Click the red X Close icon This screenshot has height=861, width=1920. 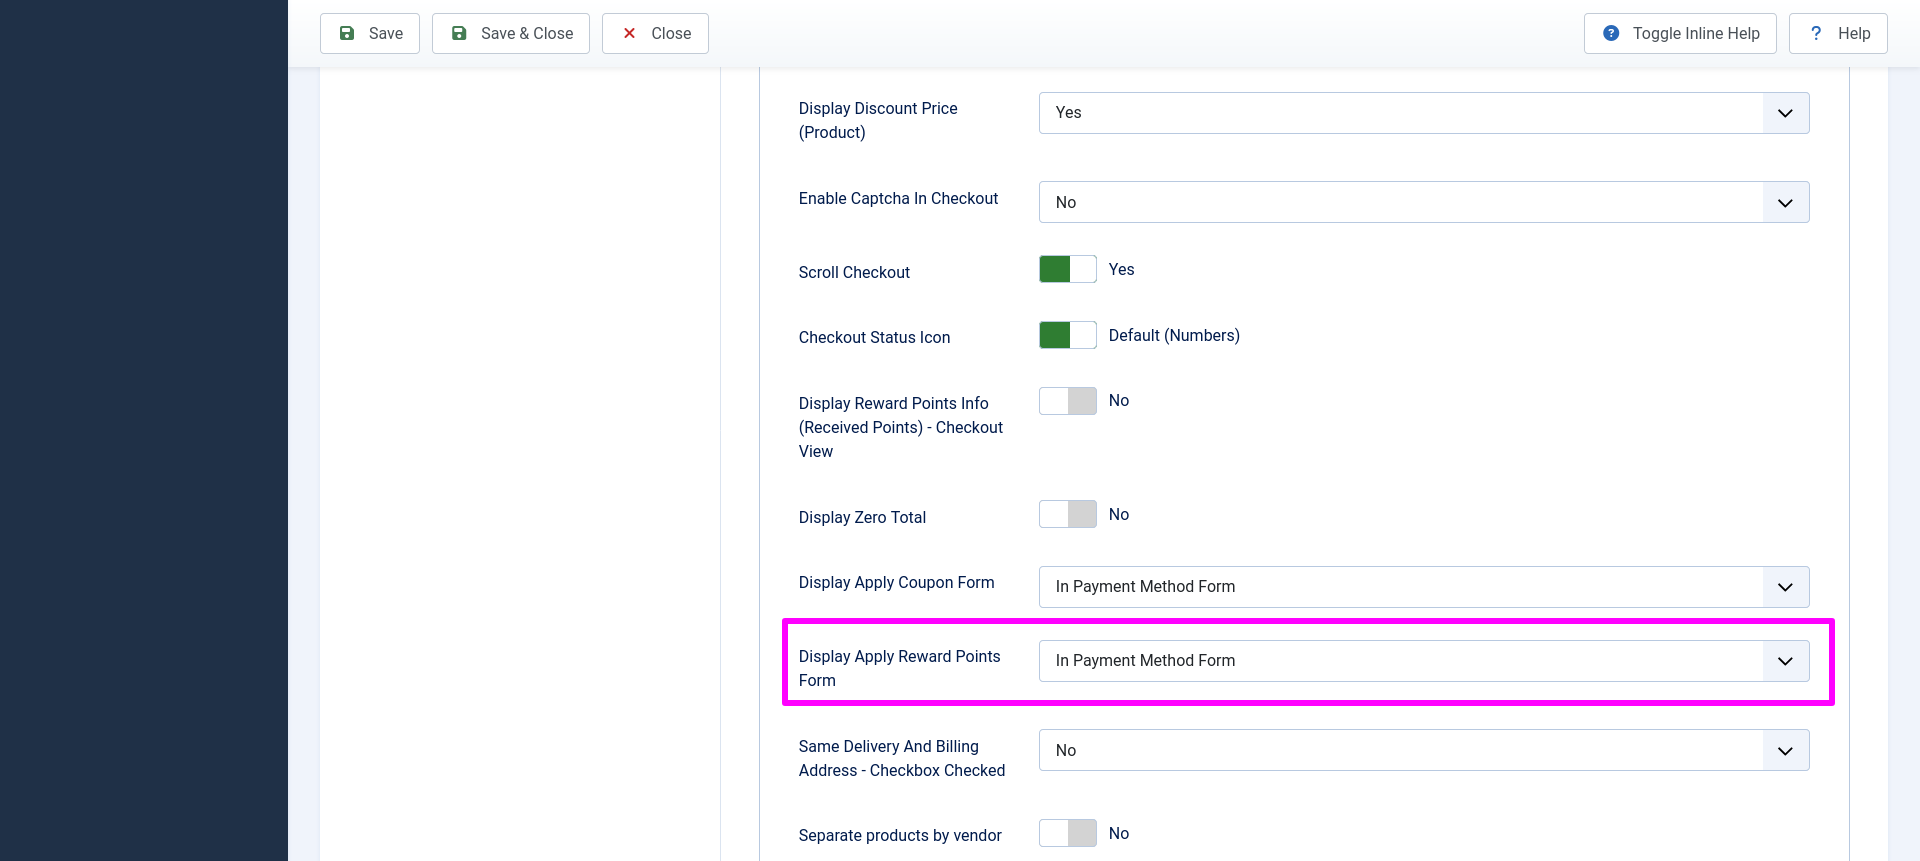coord(629,33)
